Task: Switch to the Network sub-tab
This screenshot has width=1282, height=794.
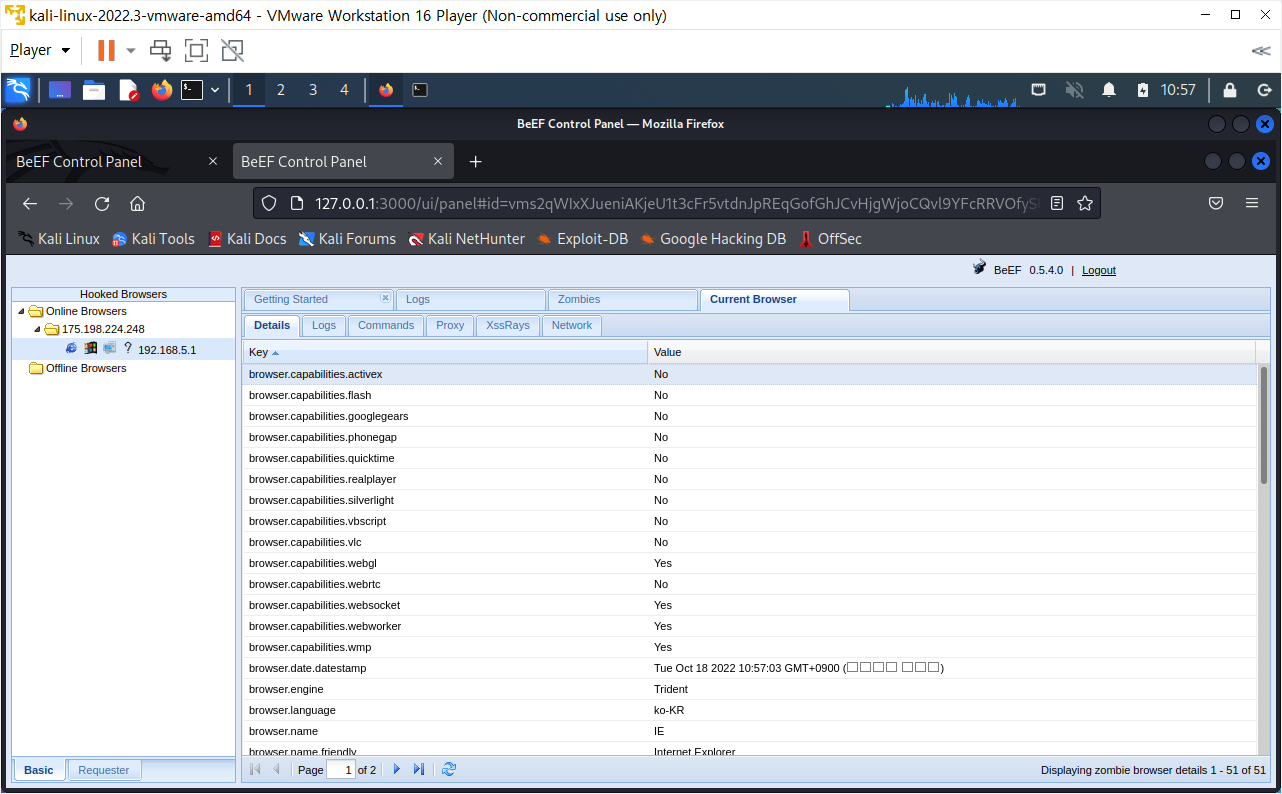Action: [x=572, y=325]
